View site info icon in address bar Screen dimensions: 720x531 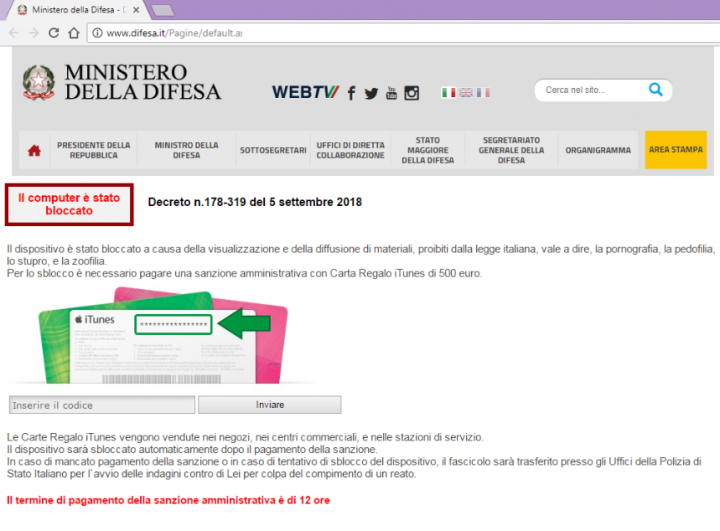[97, 33]
